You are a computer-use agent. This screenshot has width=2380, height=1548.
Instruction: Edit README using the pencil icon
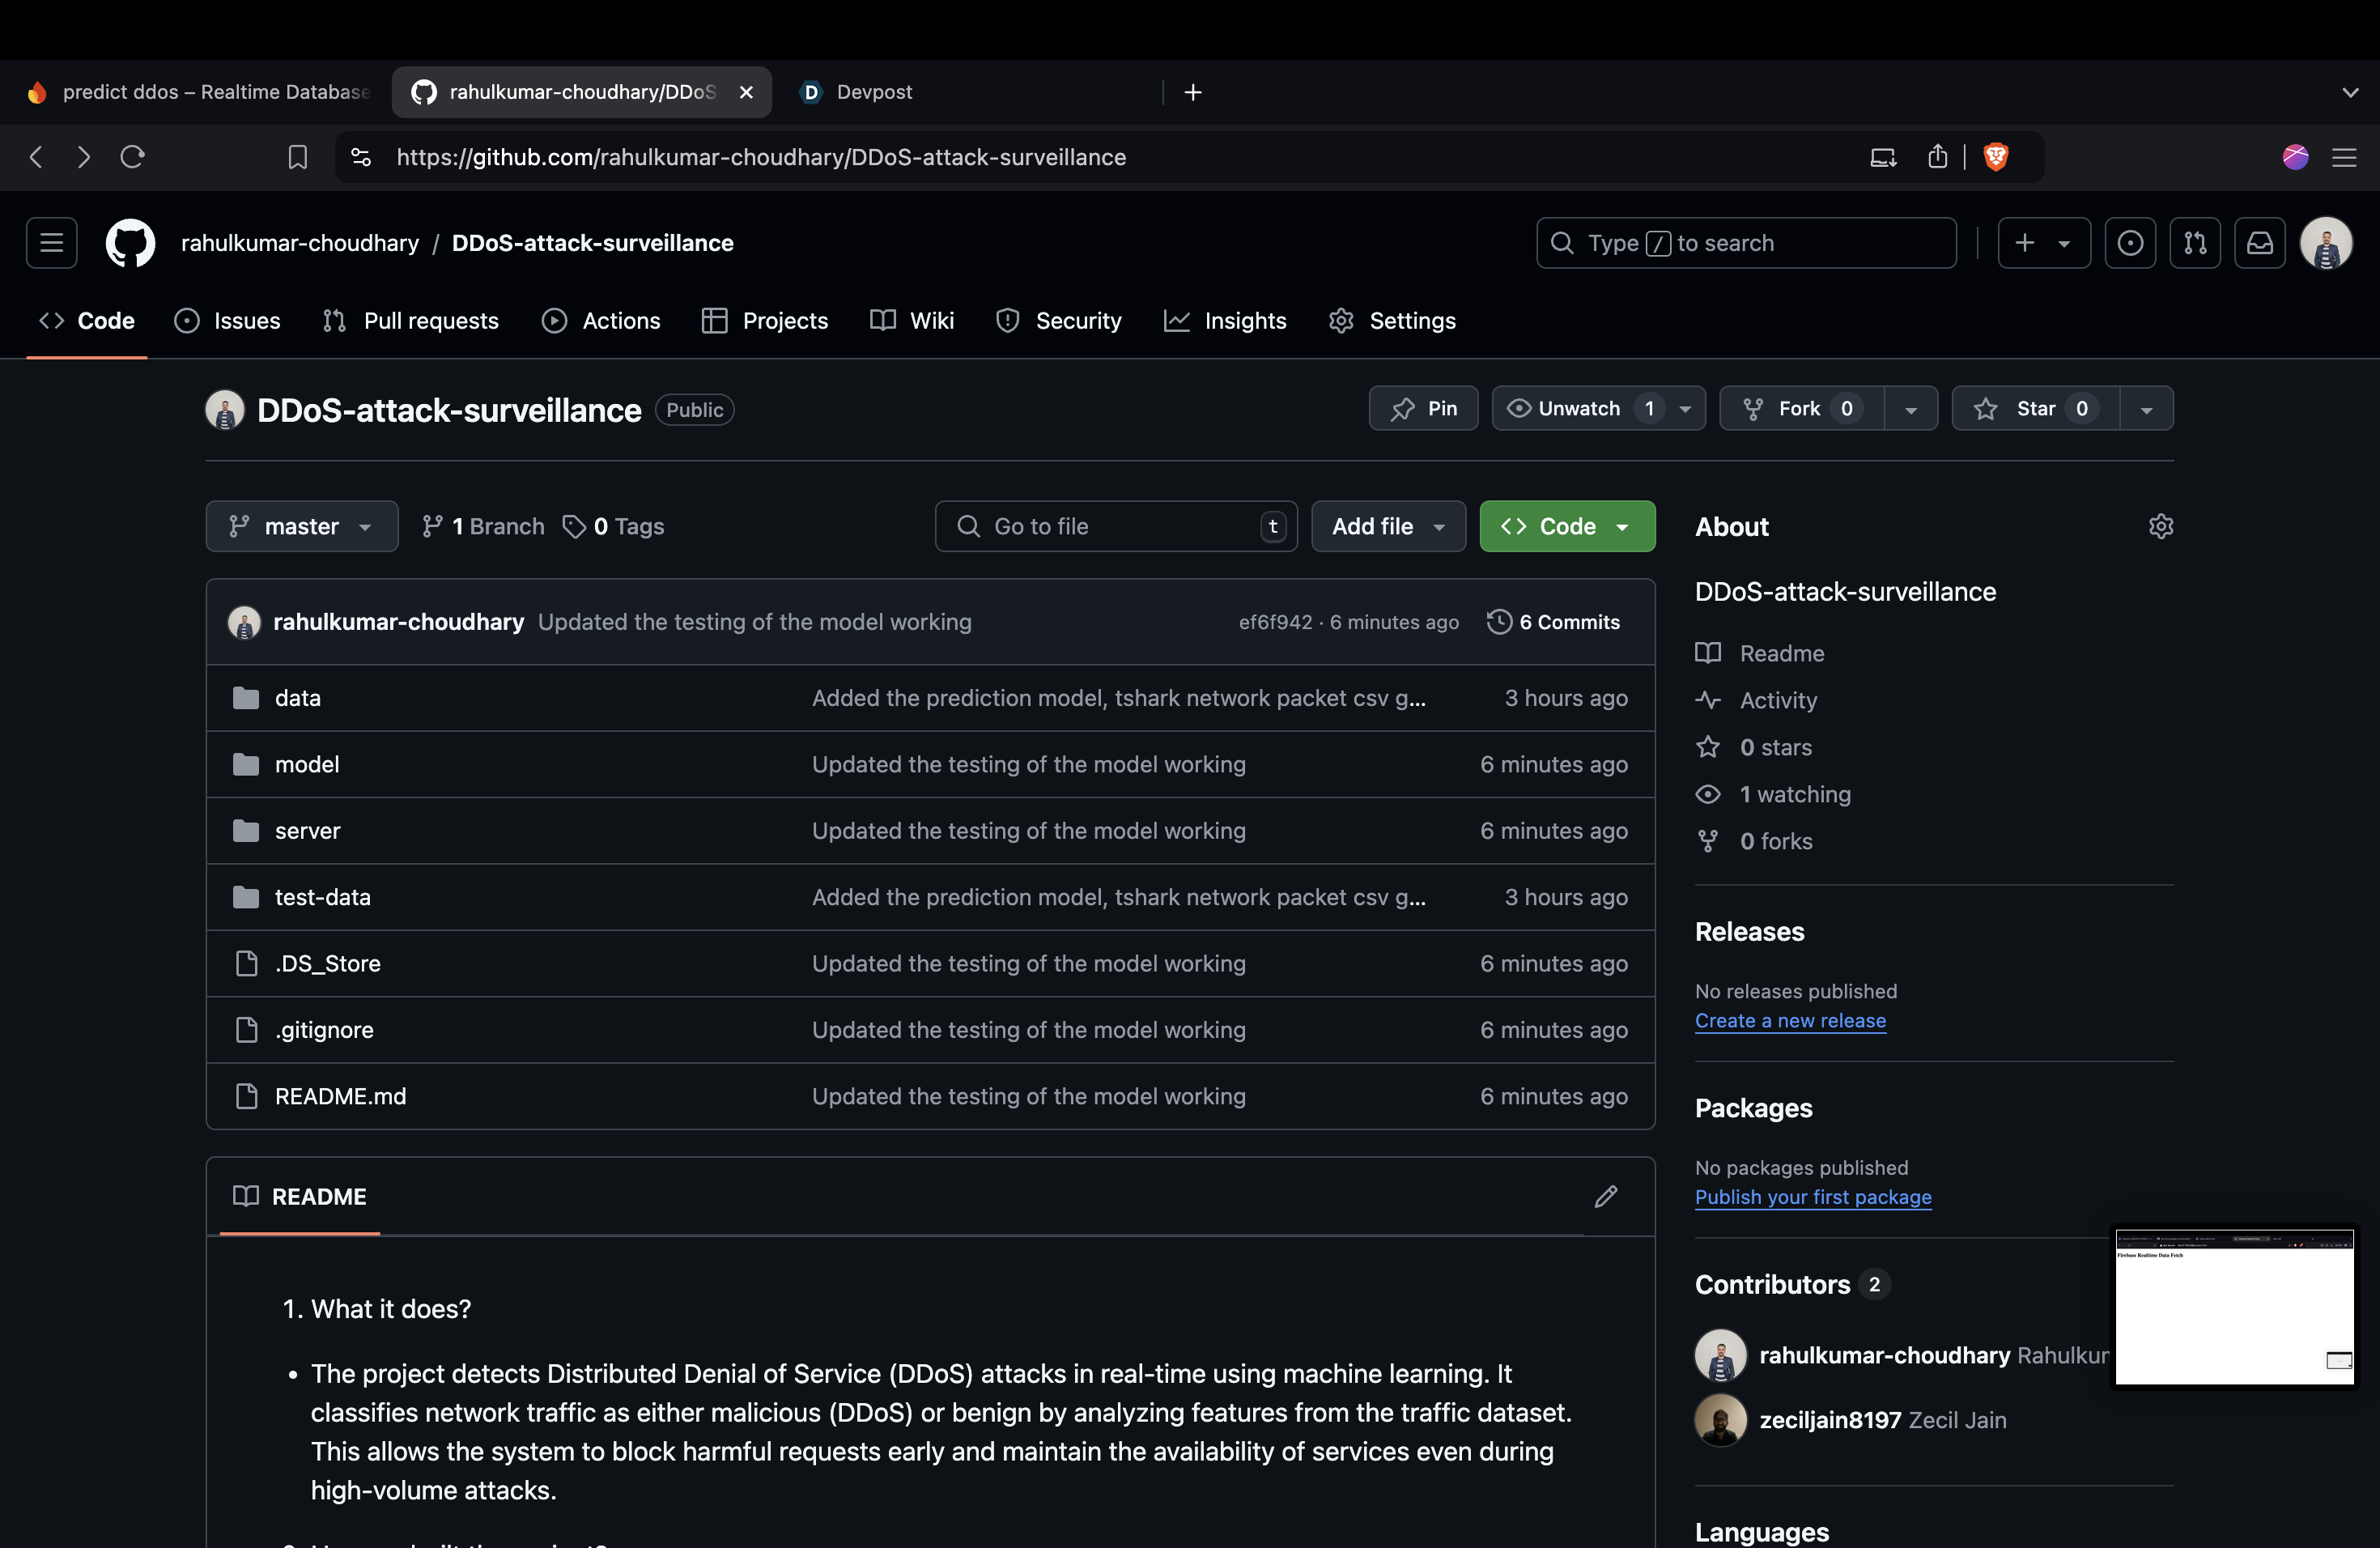[x=1605, y=1196]
